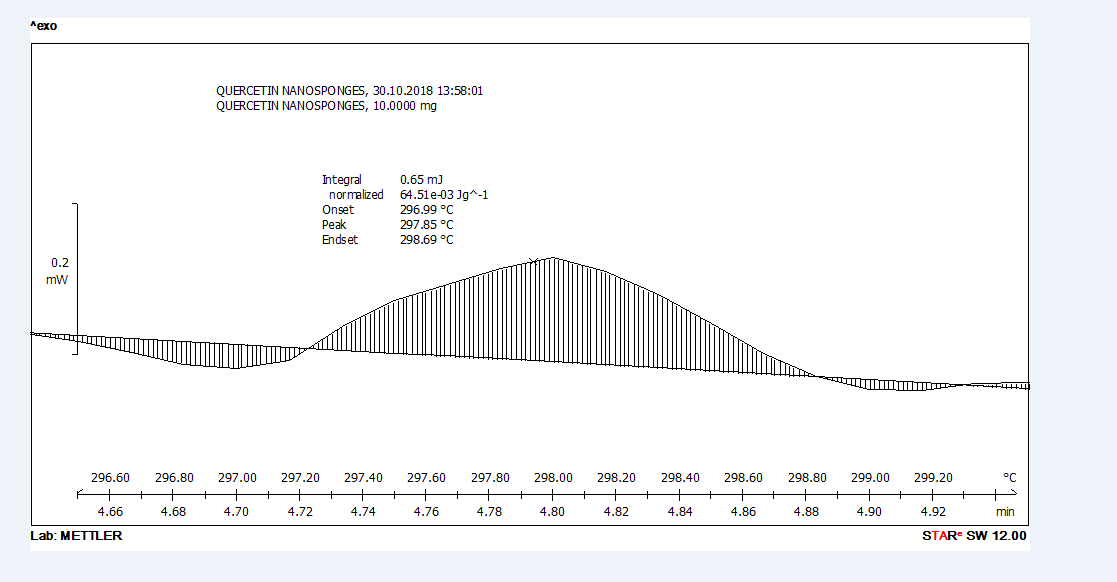Click the 4.92 time axis label
The image size is (1117, 582).
[x=933, y=512]
